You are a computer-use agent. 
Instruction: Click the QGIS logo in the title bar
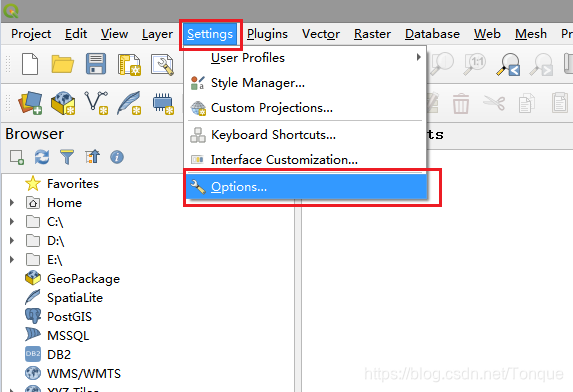pos(11,11)
